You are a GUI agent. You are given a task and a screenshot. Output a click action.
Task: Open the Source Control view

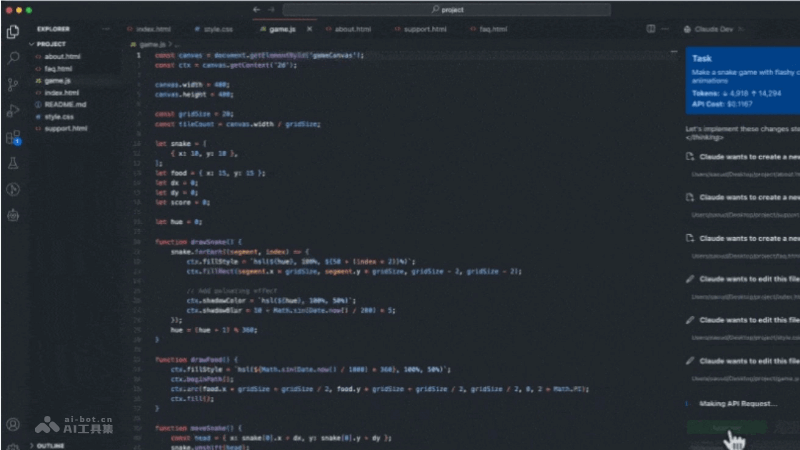click(x=13, y=85)
